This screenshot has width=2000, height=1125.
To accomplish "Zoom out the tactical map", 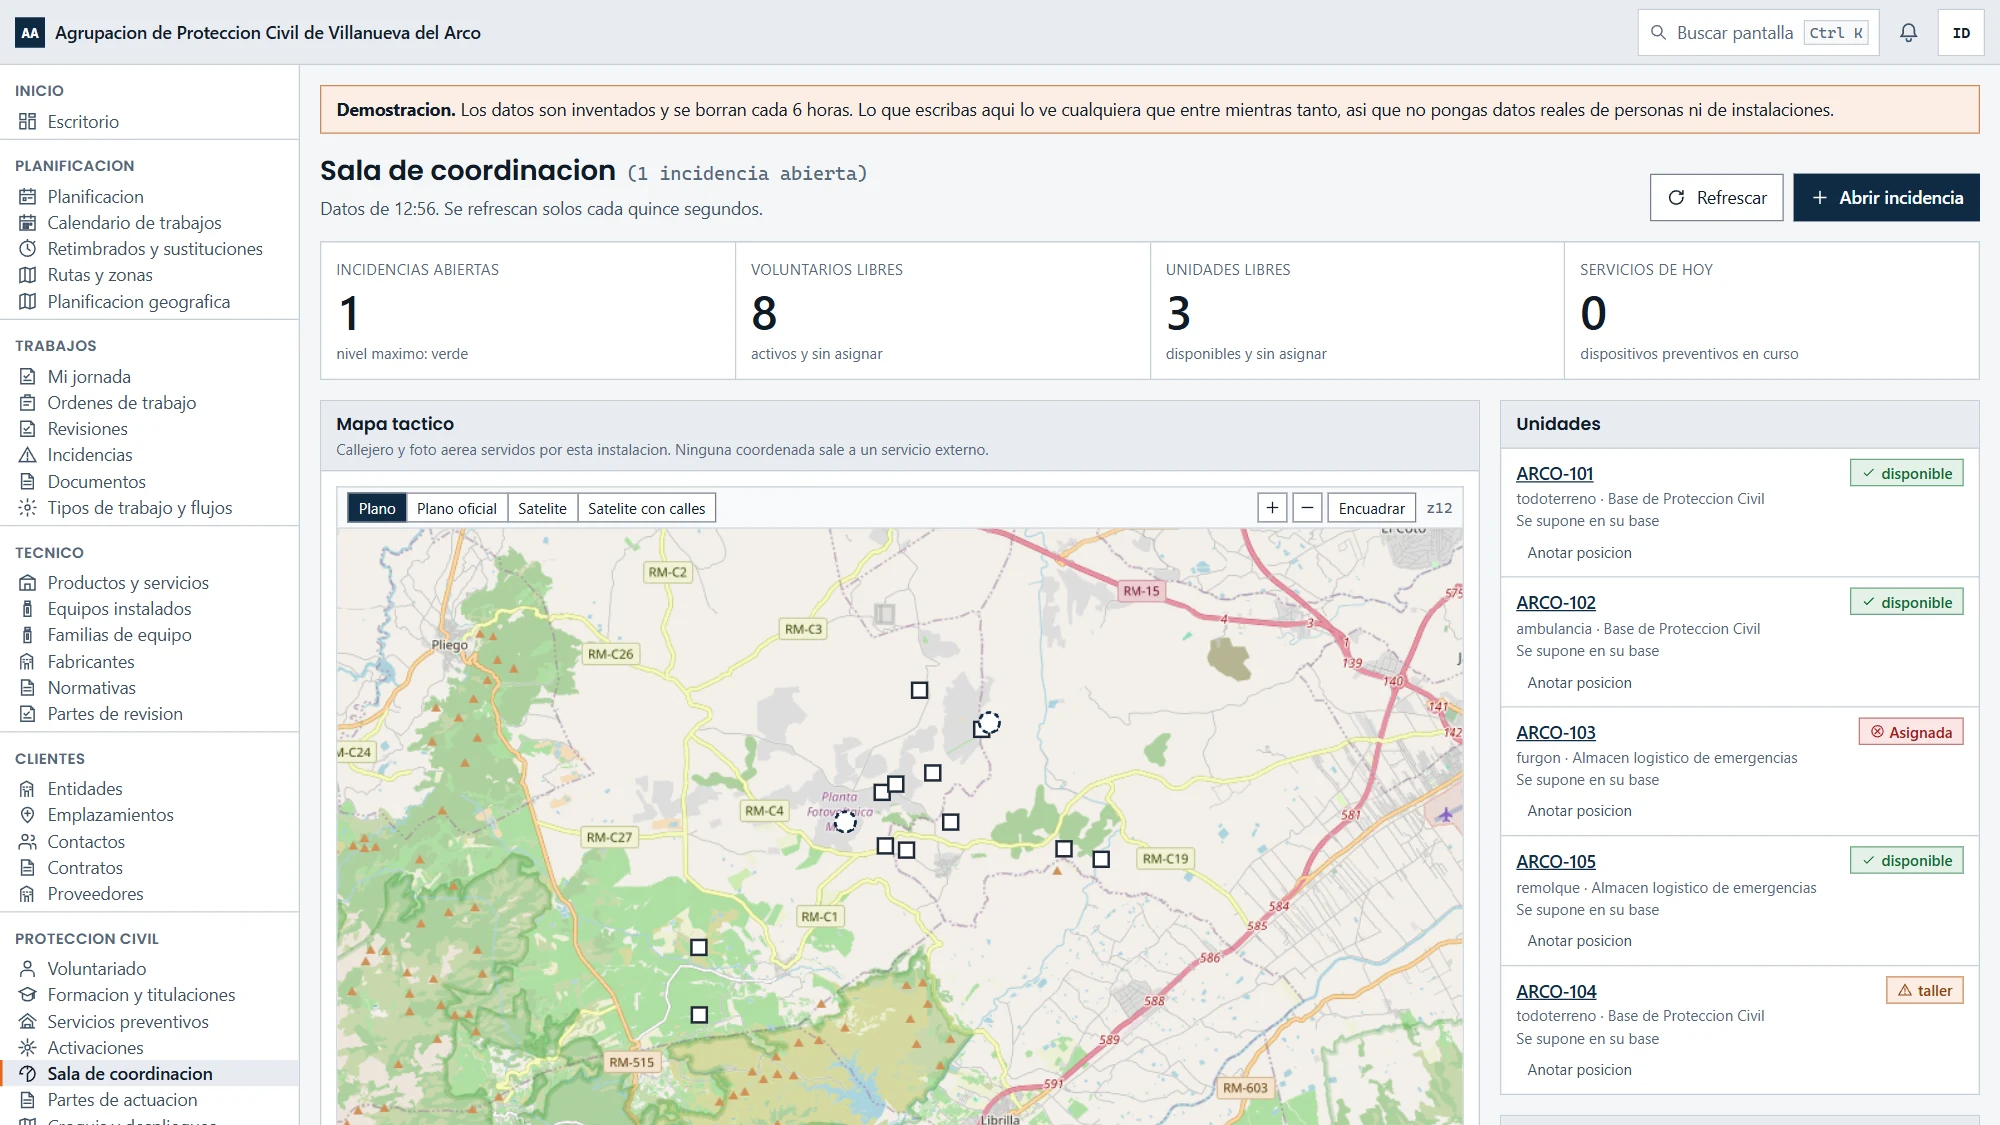I will pyautogui.click(x=1307, y=508).
